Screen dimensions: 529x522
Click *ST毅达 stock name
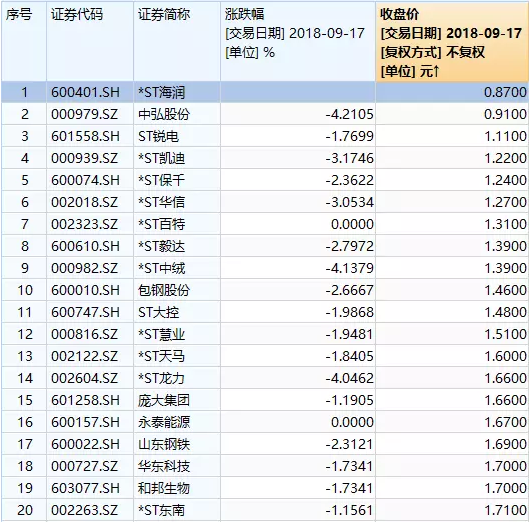[x=162, y=246]
